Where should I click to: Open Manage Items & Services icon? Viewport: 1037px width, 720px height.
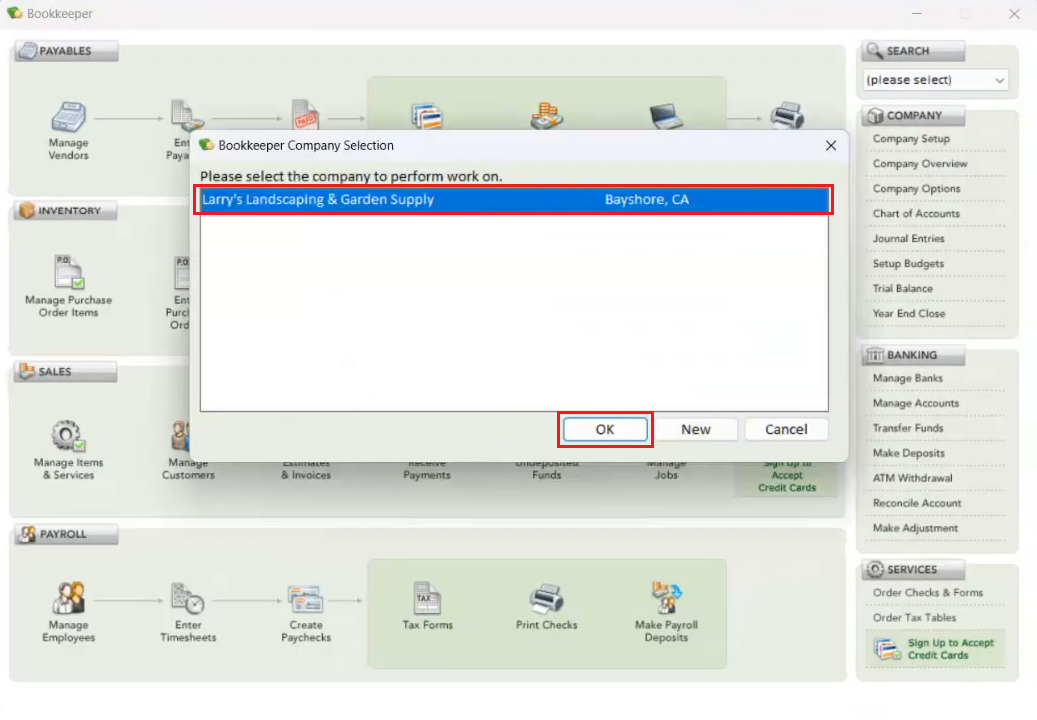click(67, 436)
